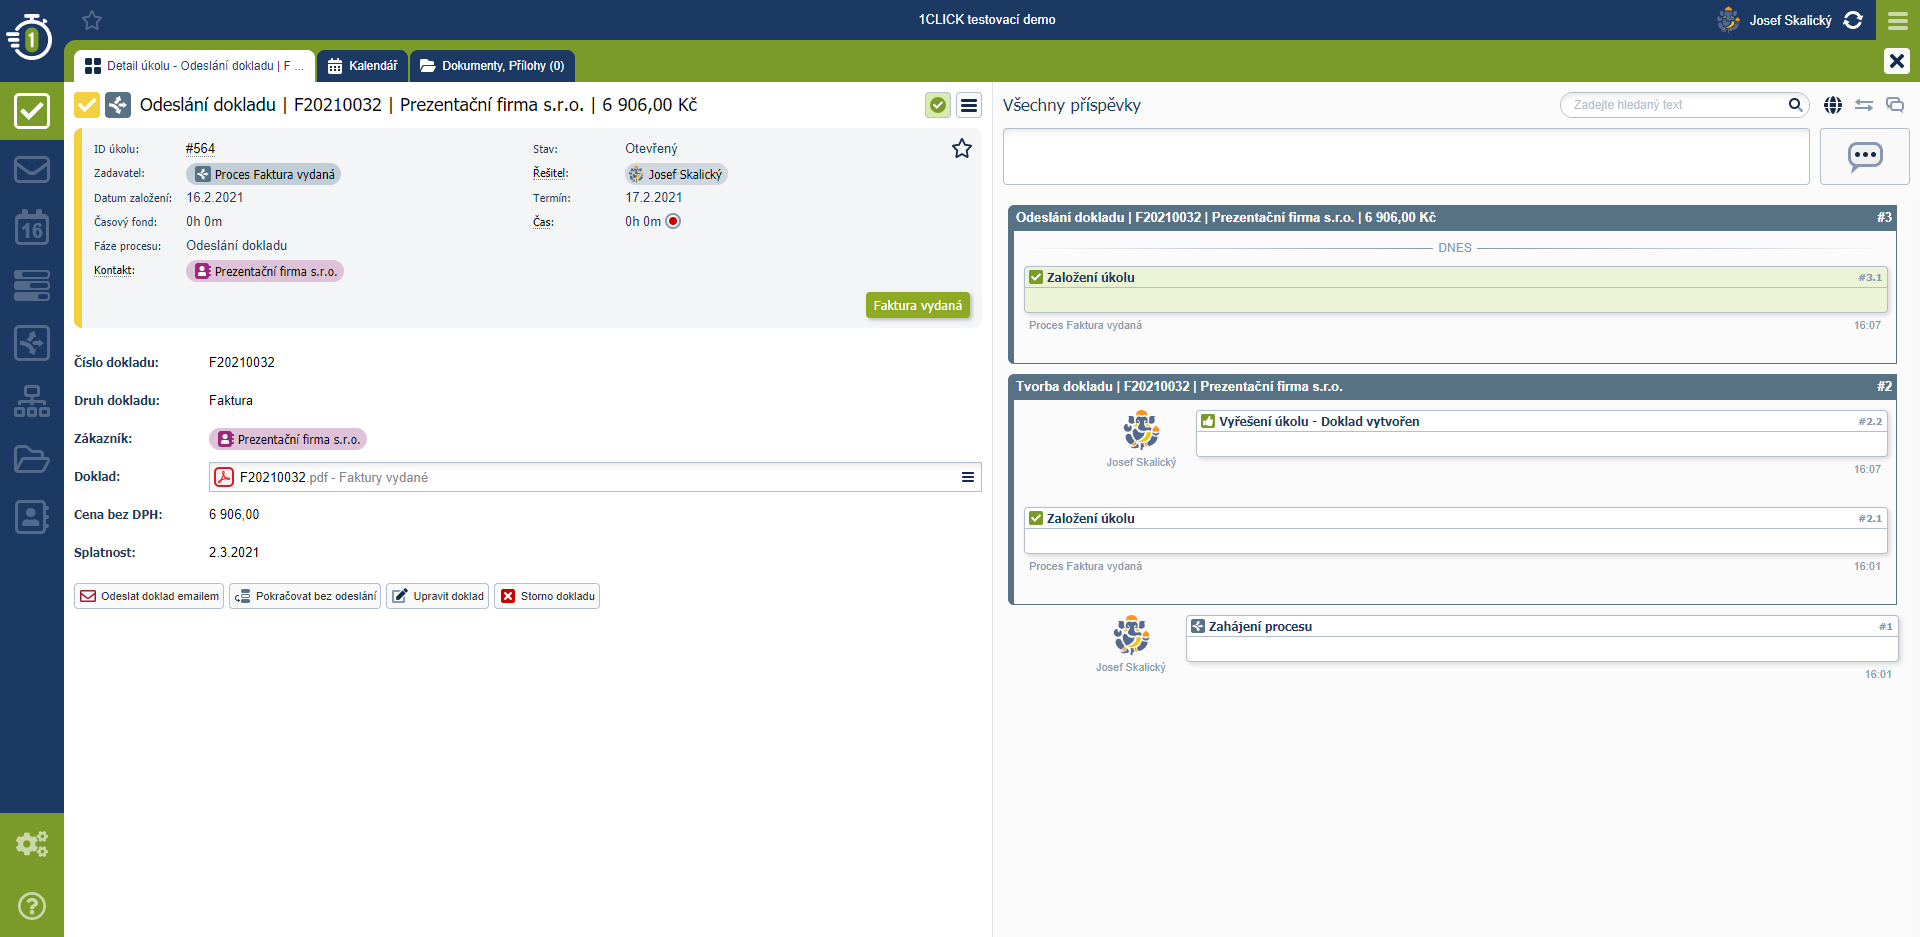Click the globe icon in posts panel
The width and height of the screenshot is (1920, 937).
(1833, 105)
